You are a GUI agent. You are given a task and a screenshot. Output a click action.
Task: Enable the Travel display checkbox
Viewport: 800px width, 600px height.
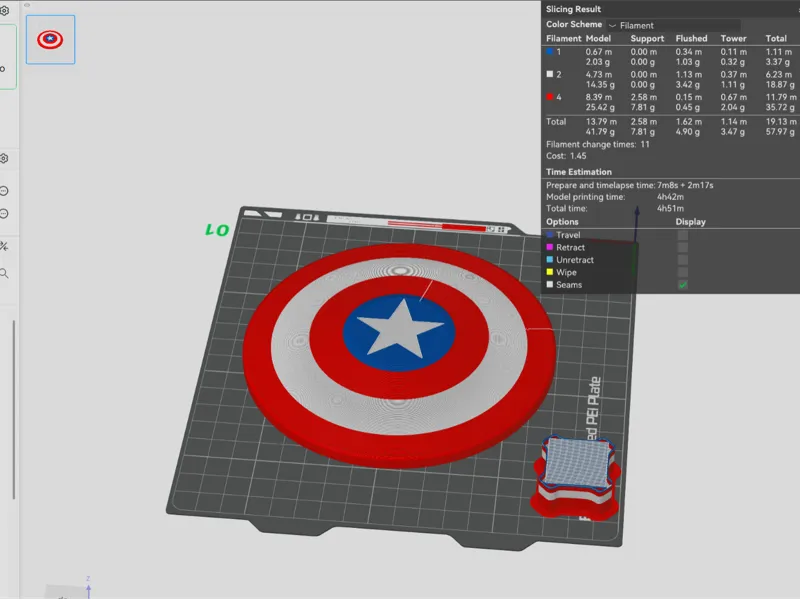point(682,235)
